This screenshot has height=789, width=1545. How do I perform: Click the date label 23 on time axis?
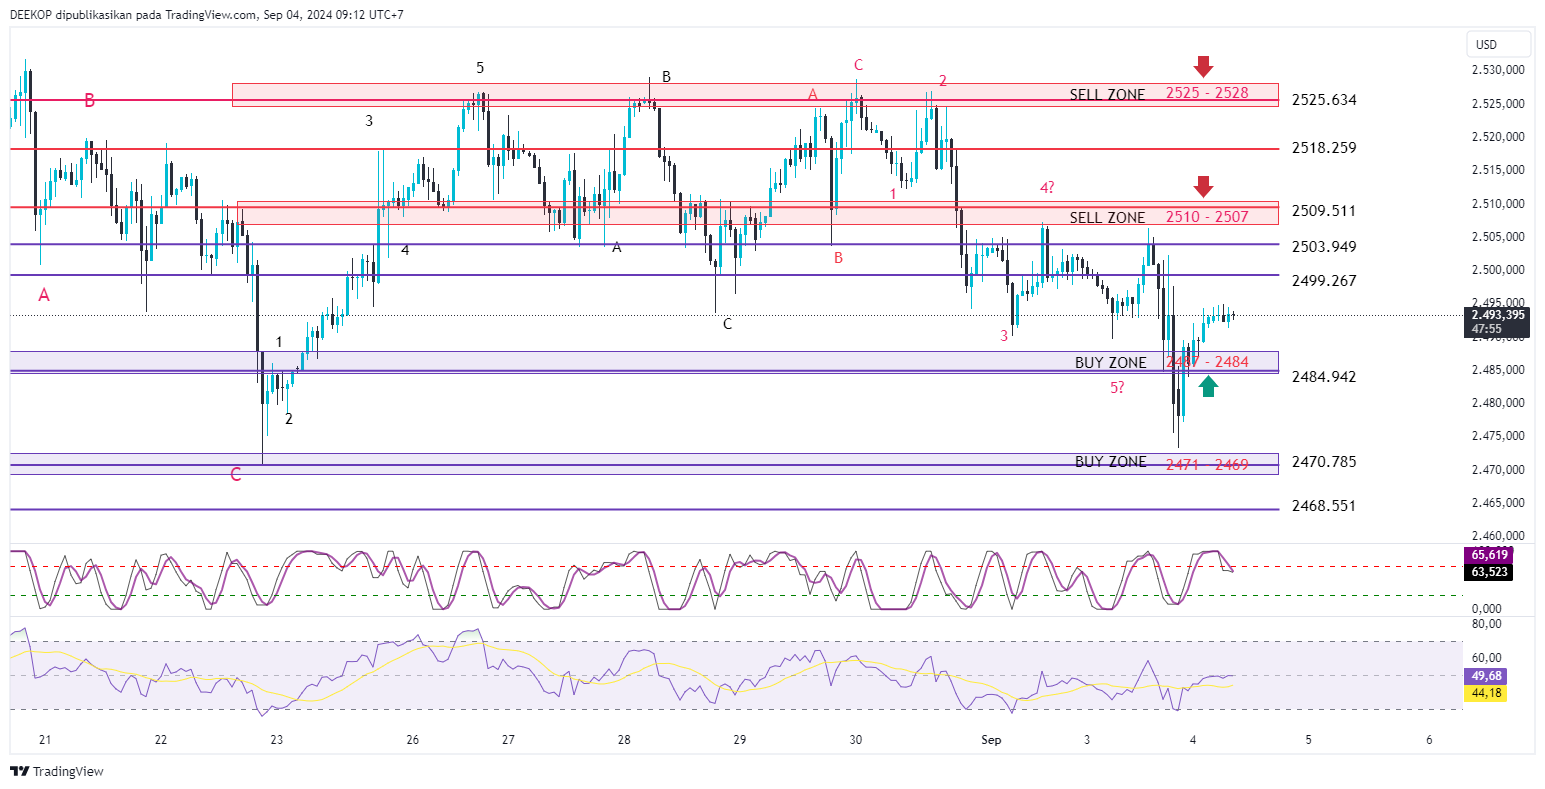[277, 740]
